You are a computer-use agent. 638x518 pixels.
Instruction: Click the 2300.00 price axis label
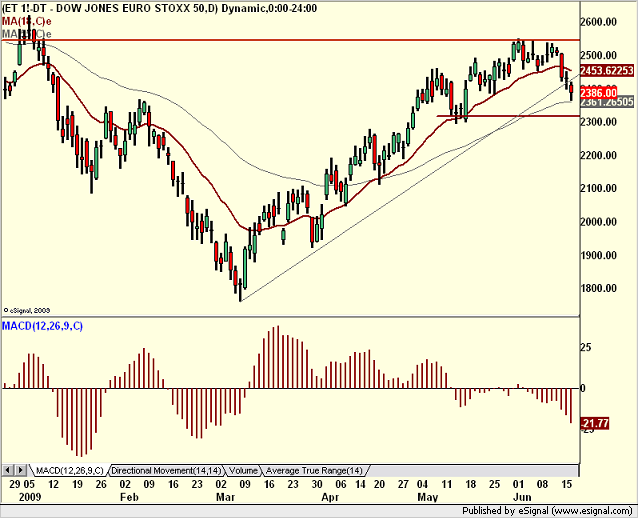(599, 122)
